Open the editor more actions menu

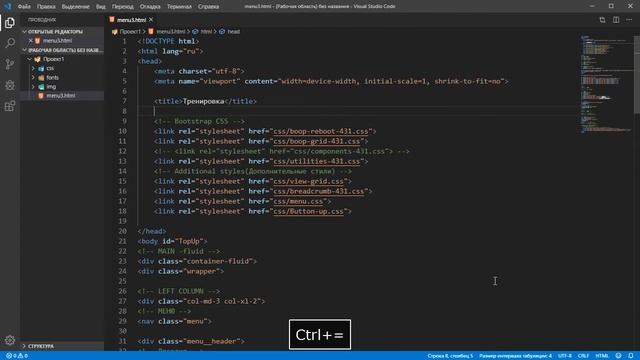coord(629,20)
